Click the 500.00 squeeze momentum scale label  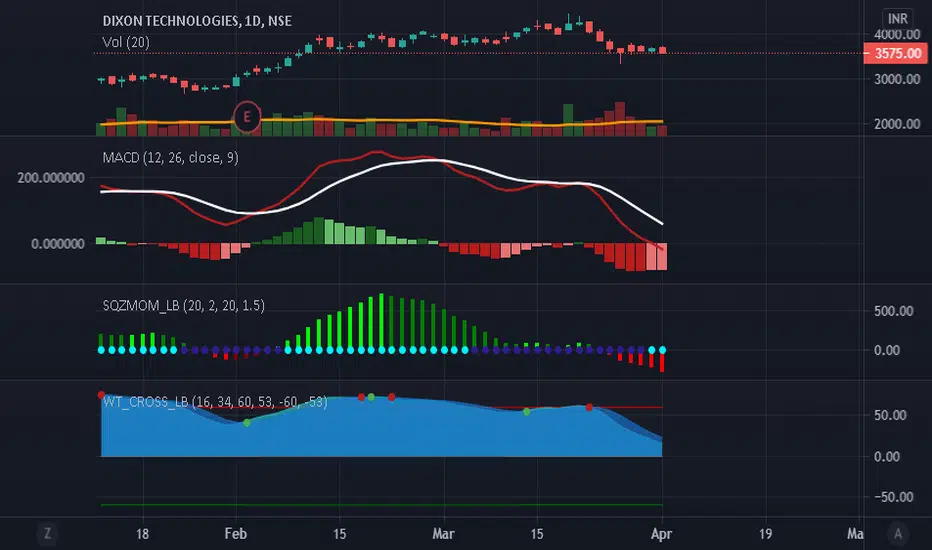pos(893,311)
